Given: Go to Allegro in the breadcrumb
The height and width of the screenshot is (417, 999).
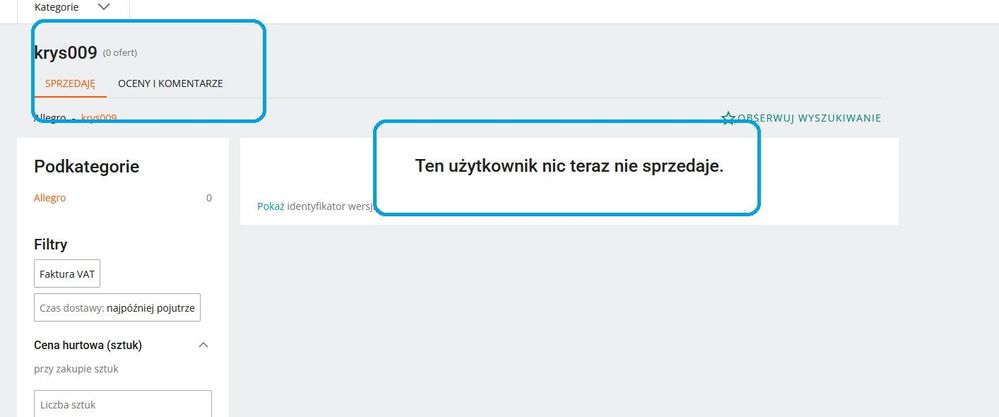Looking at the screenshot, I should [x=49, y=118].
